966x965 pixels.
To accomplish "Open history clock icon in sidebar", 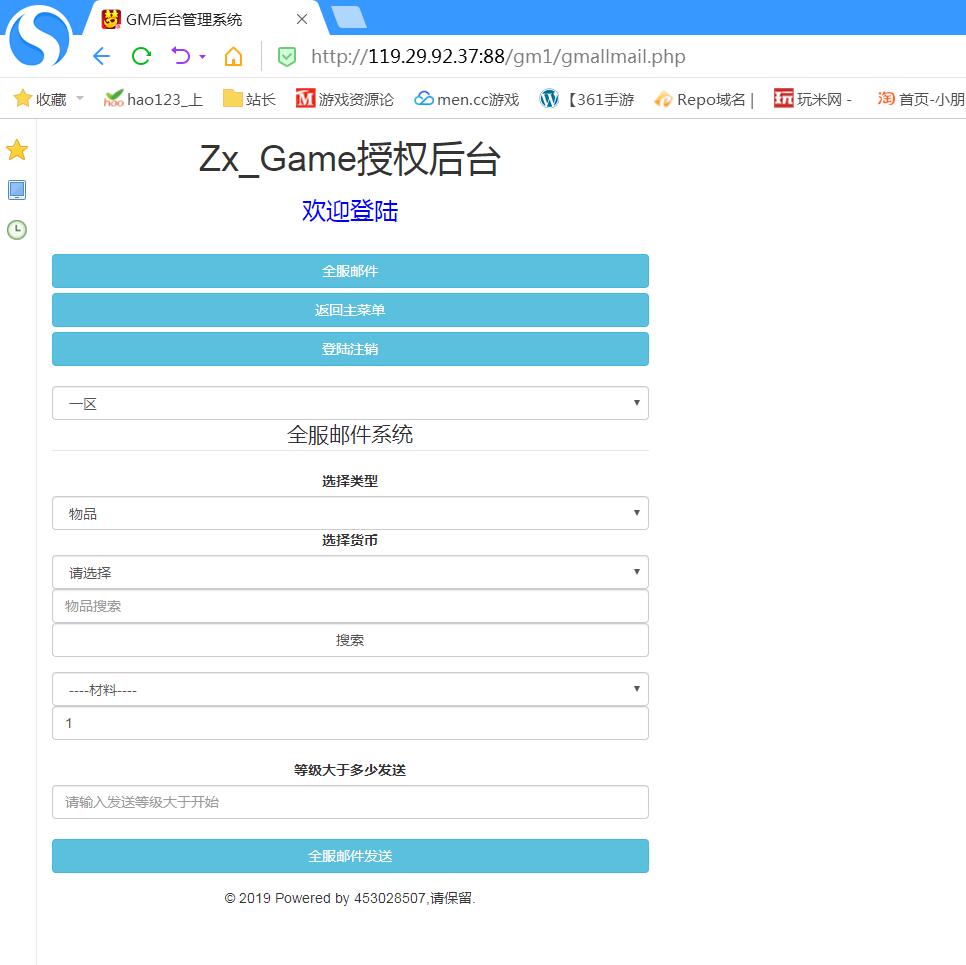I will tap(17, 230).
